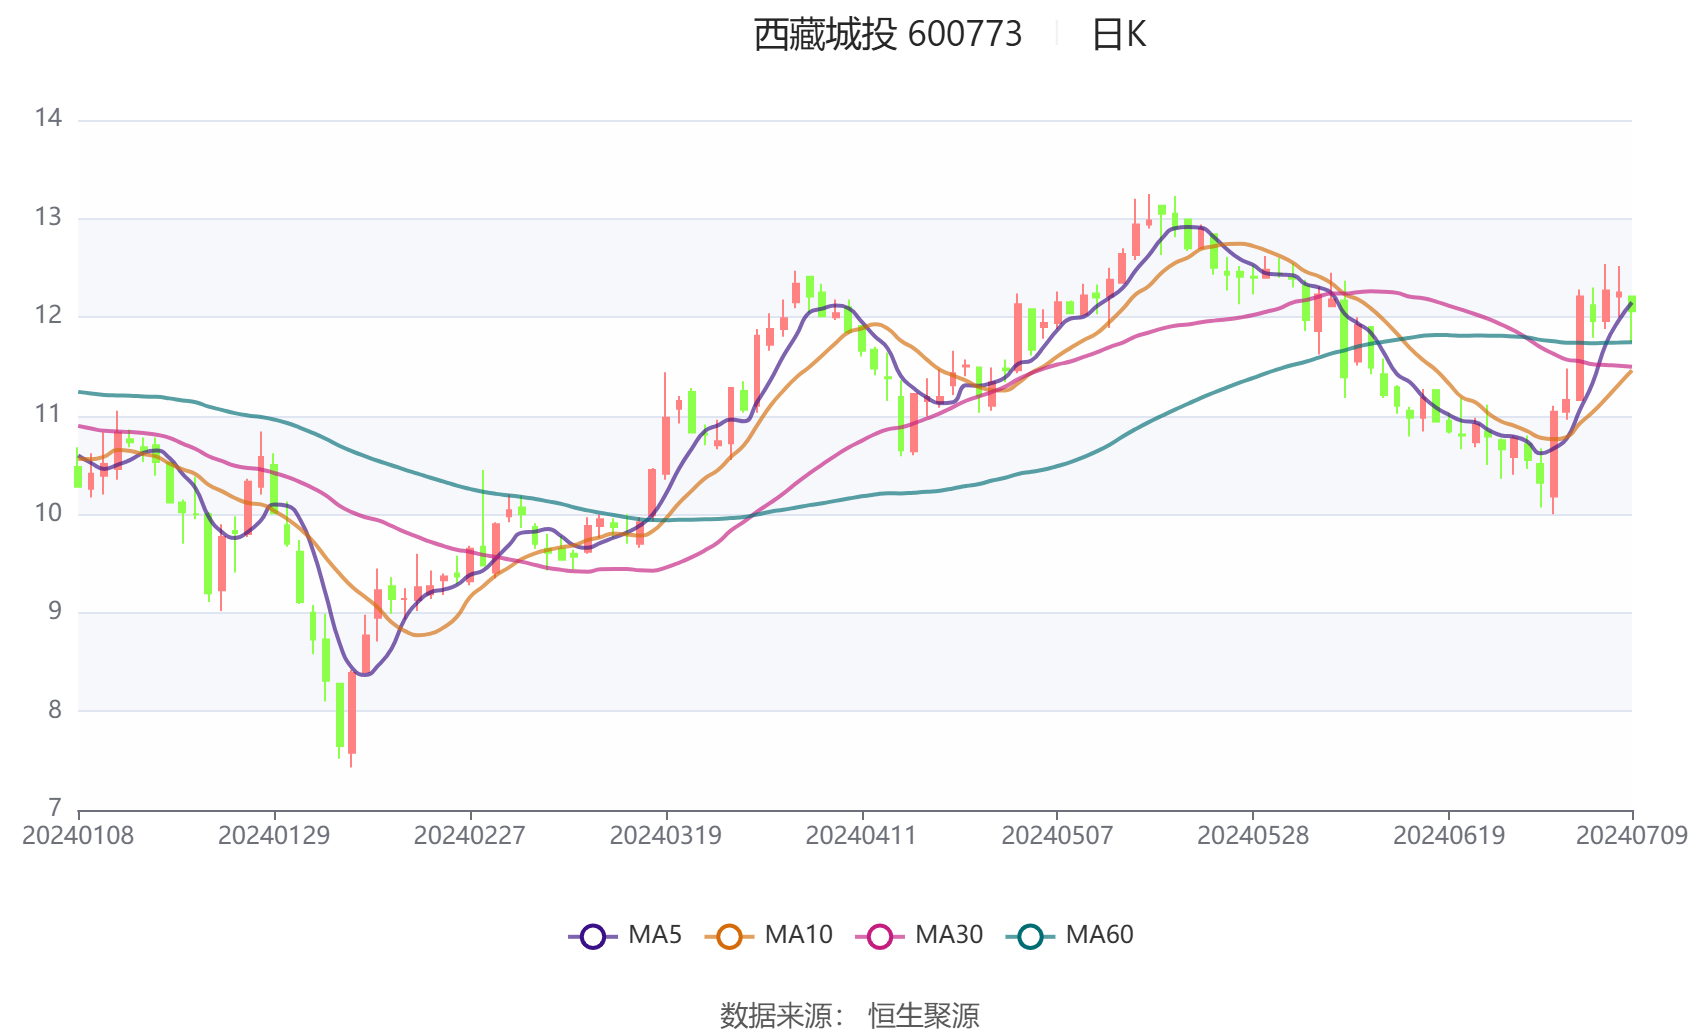Click the y-axis value 8
Screen dimensions: 1700x1034
pyautogui.click(x=55, y=711)
